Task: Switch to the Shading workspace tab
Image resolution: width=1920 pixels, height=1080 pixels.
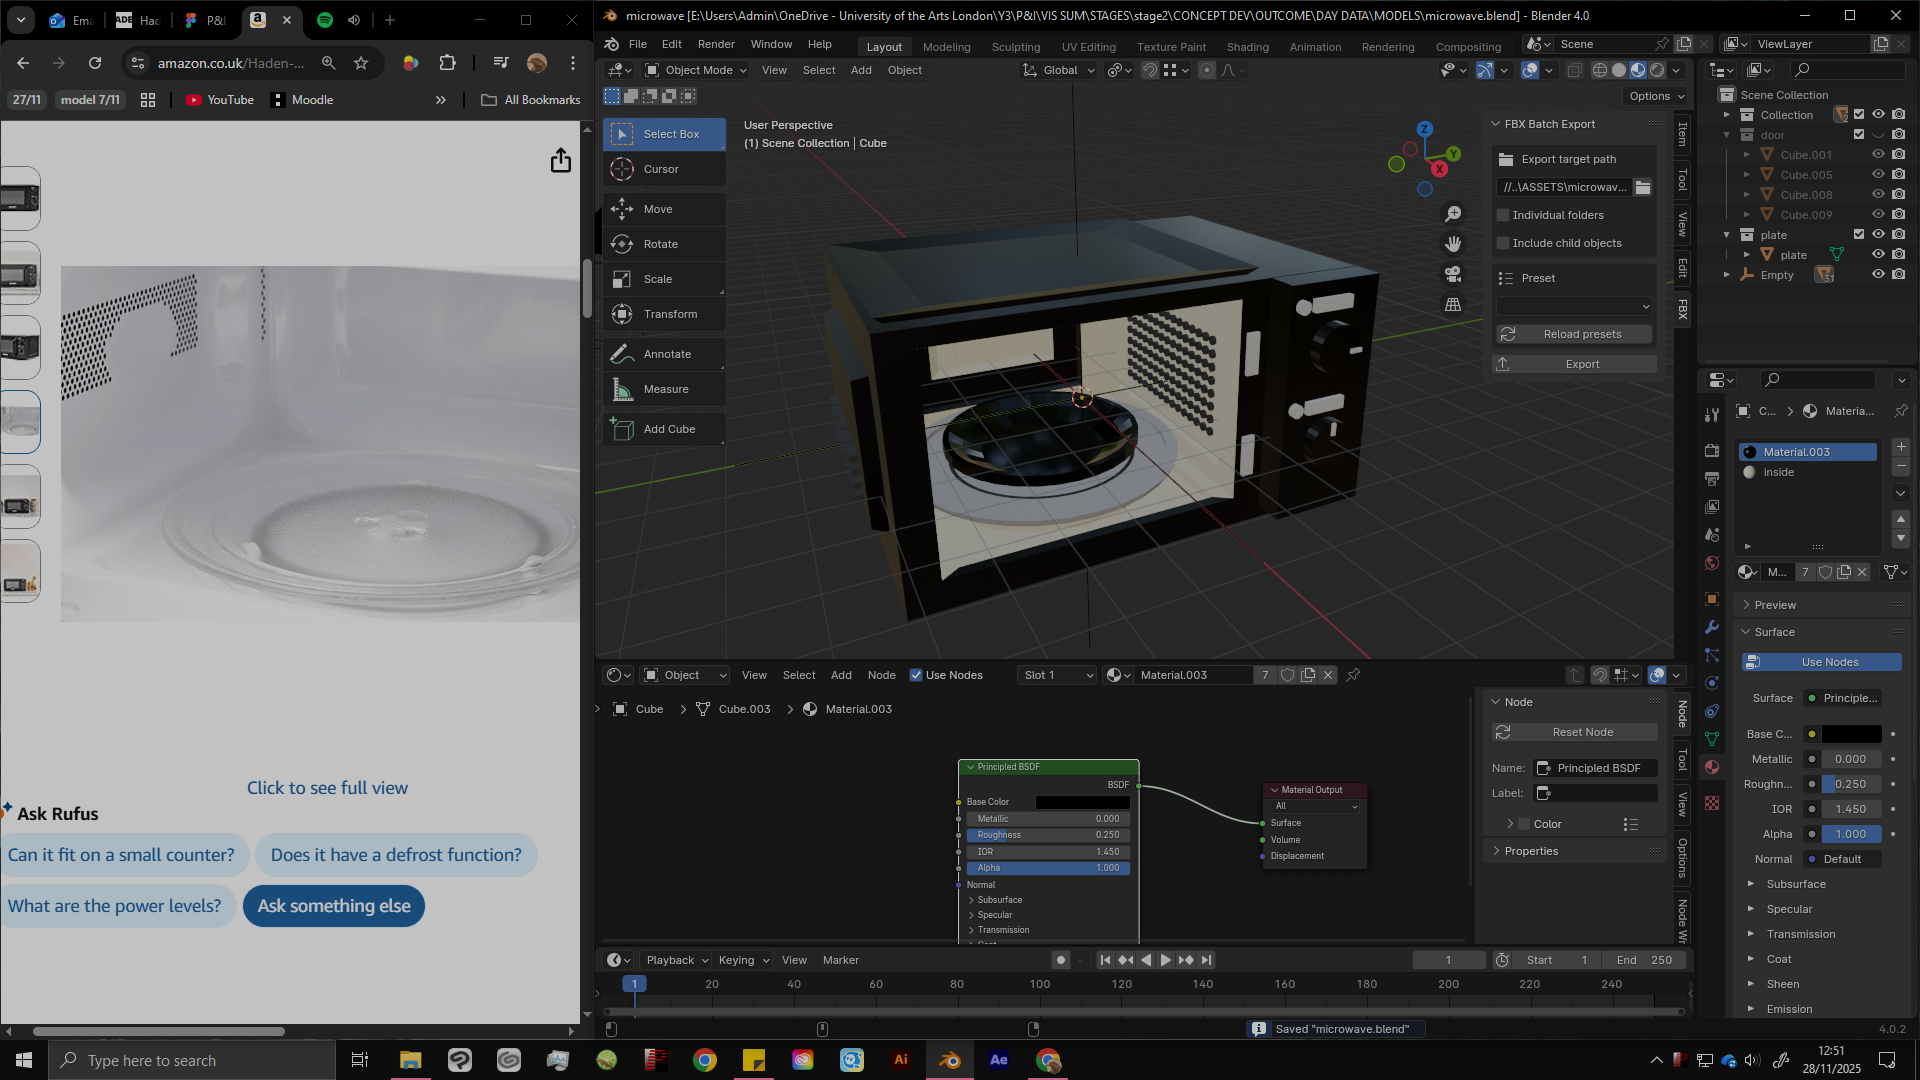Action: pyautogui.click(x=1247, y=47)
